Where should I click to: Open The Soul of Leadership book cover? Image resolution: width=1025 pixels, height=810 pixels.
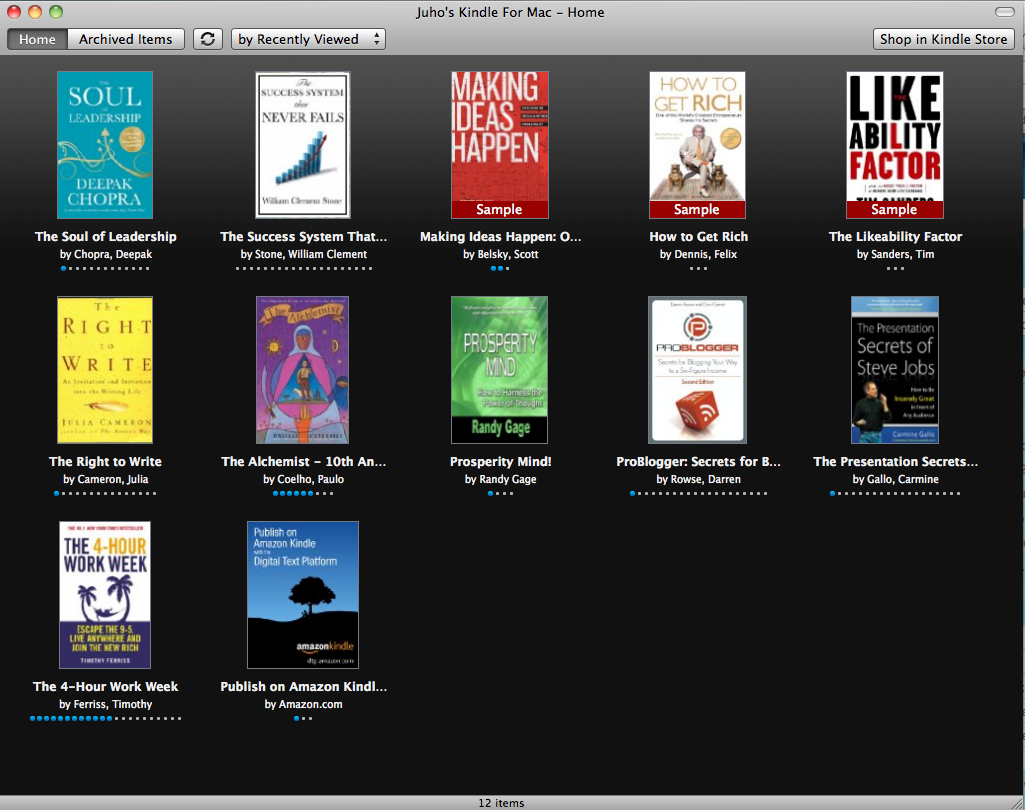pos(105,144)
